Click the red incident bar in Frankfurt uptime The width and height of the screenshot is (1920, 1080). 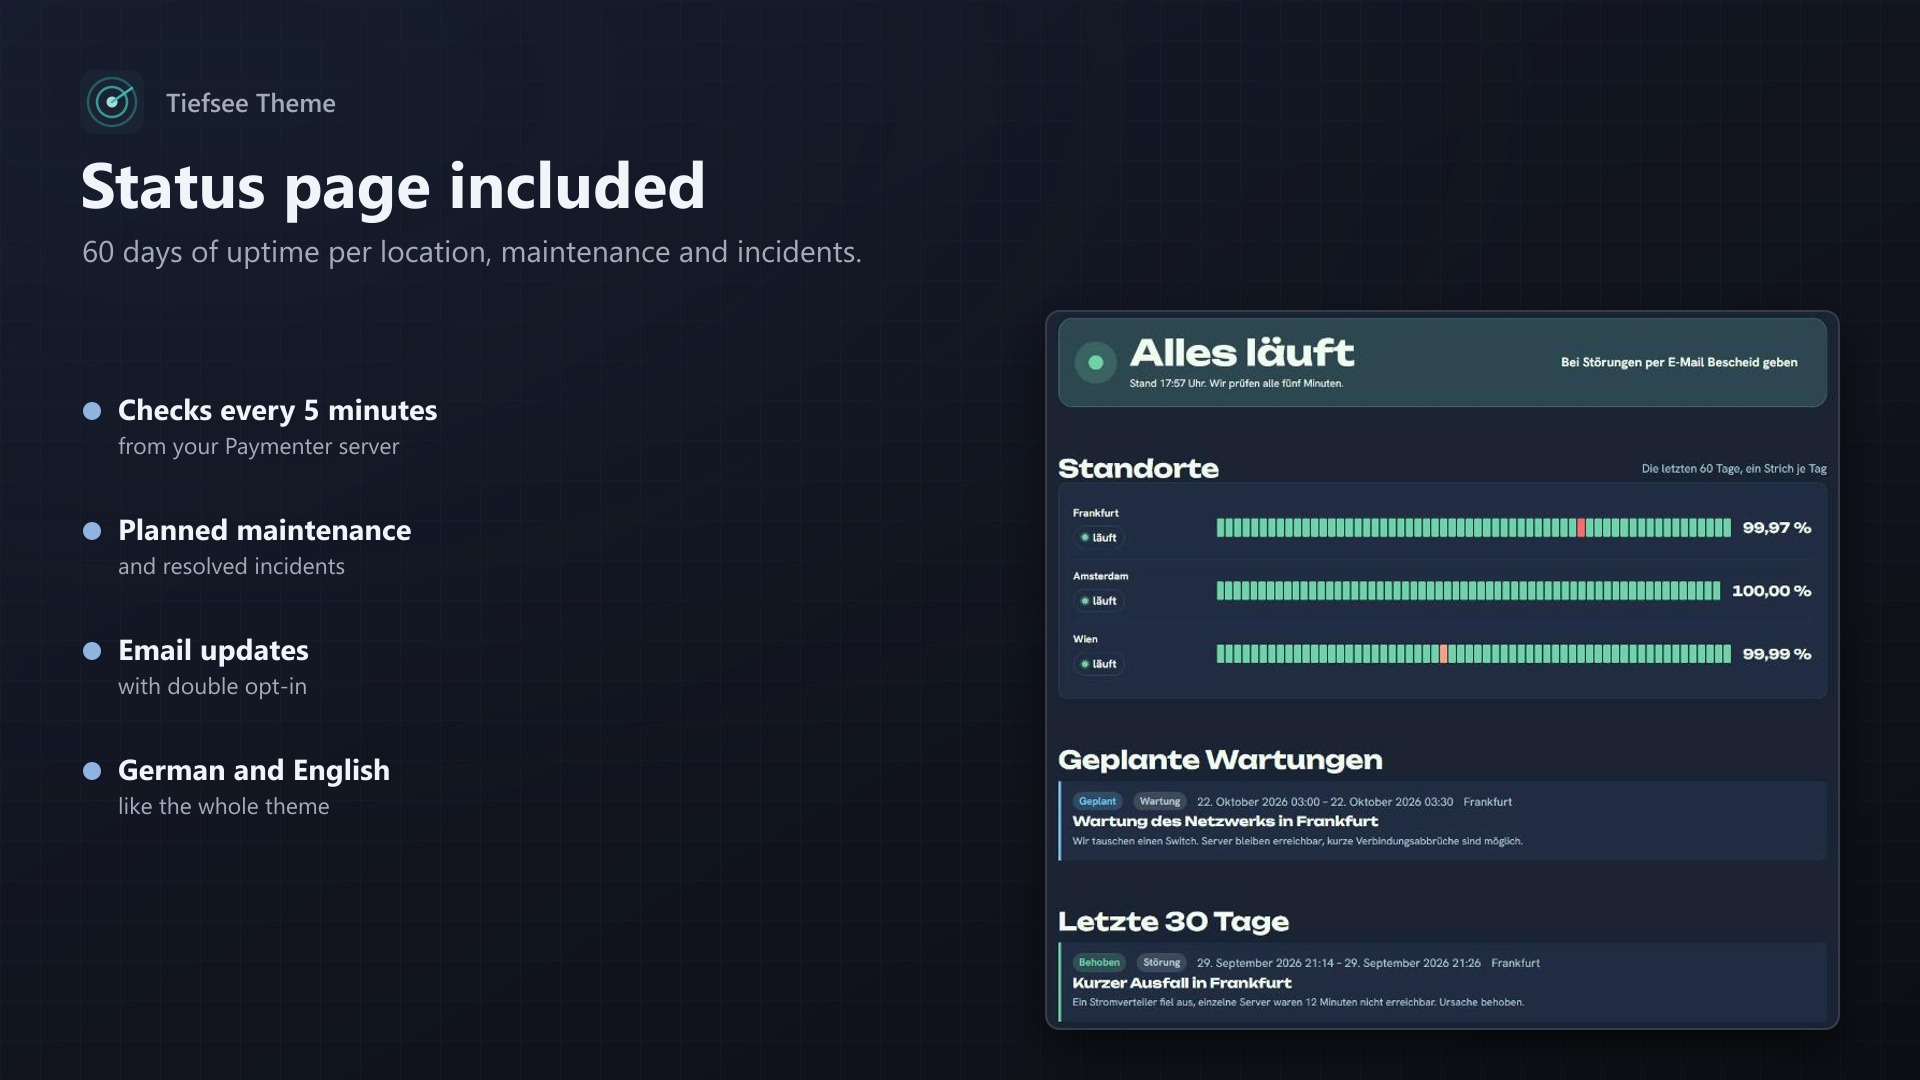pos(1581,528)
